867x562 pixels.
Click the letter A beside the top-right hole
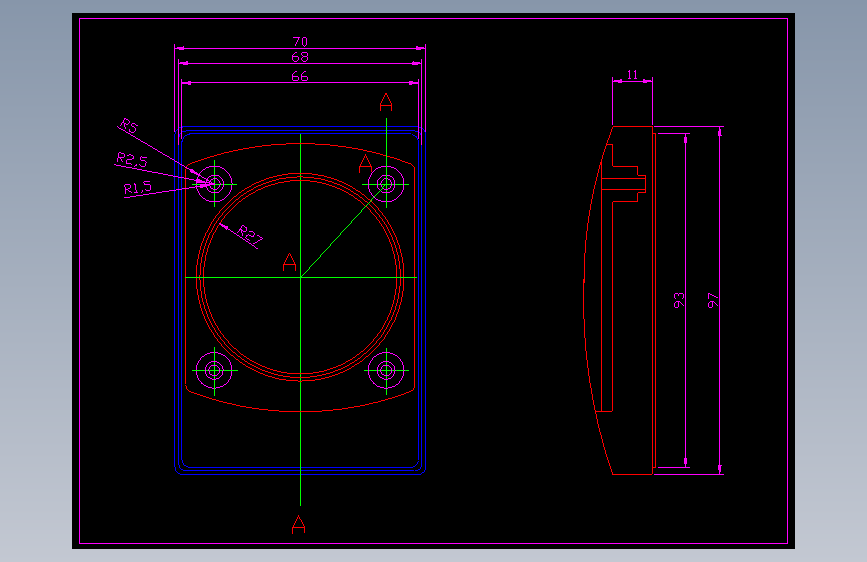tap(365, 164)
